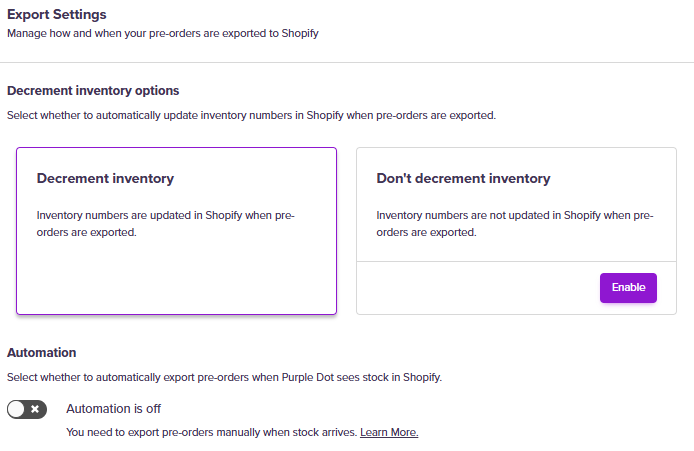Click the 'Inventory numbers are updated' description
This screenshot has width=694, height=451.
tap(165, 224)
